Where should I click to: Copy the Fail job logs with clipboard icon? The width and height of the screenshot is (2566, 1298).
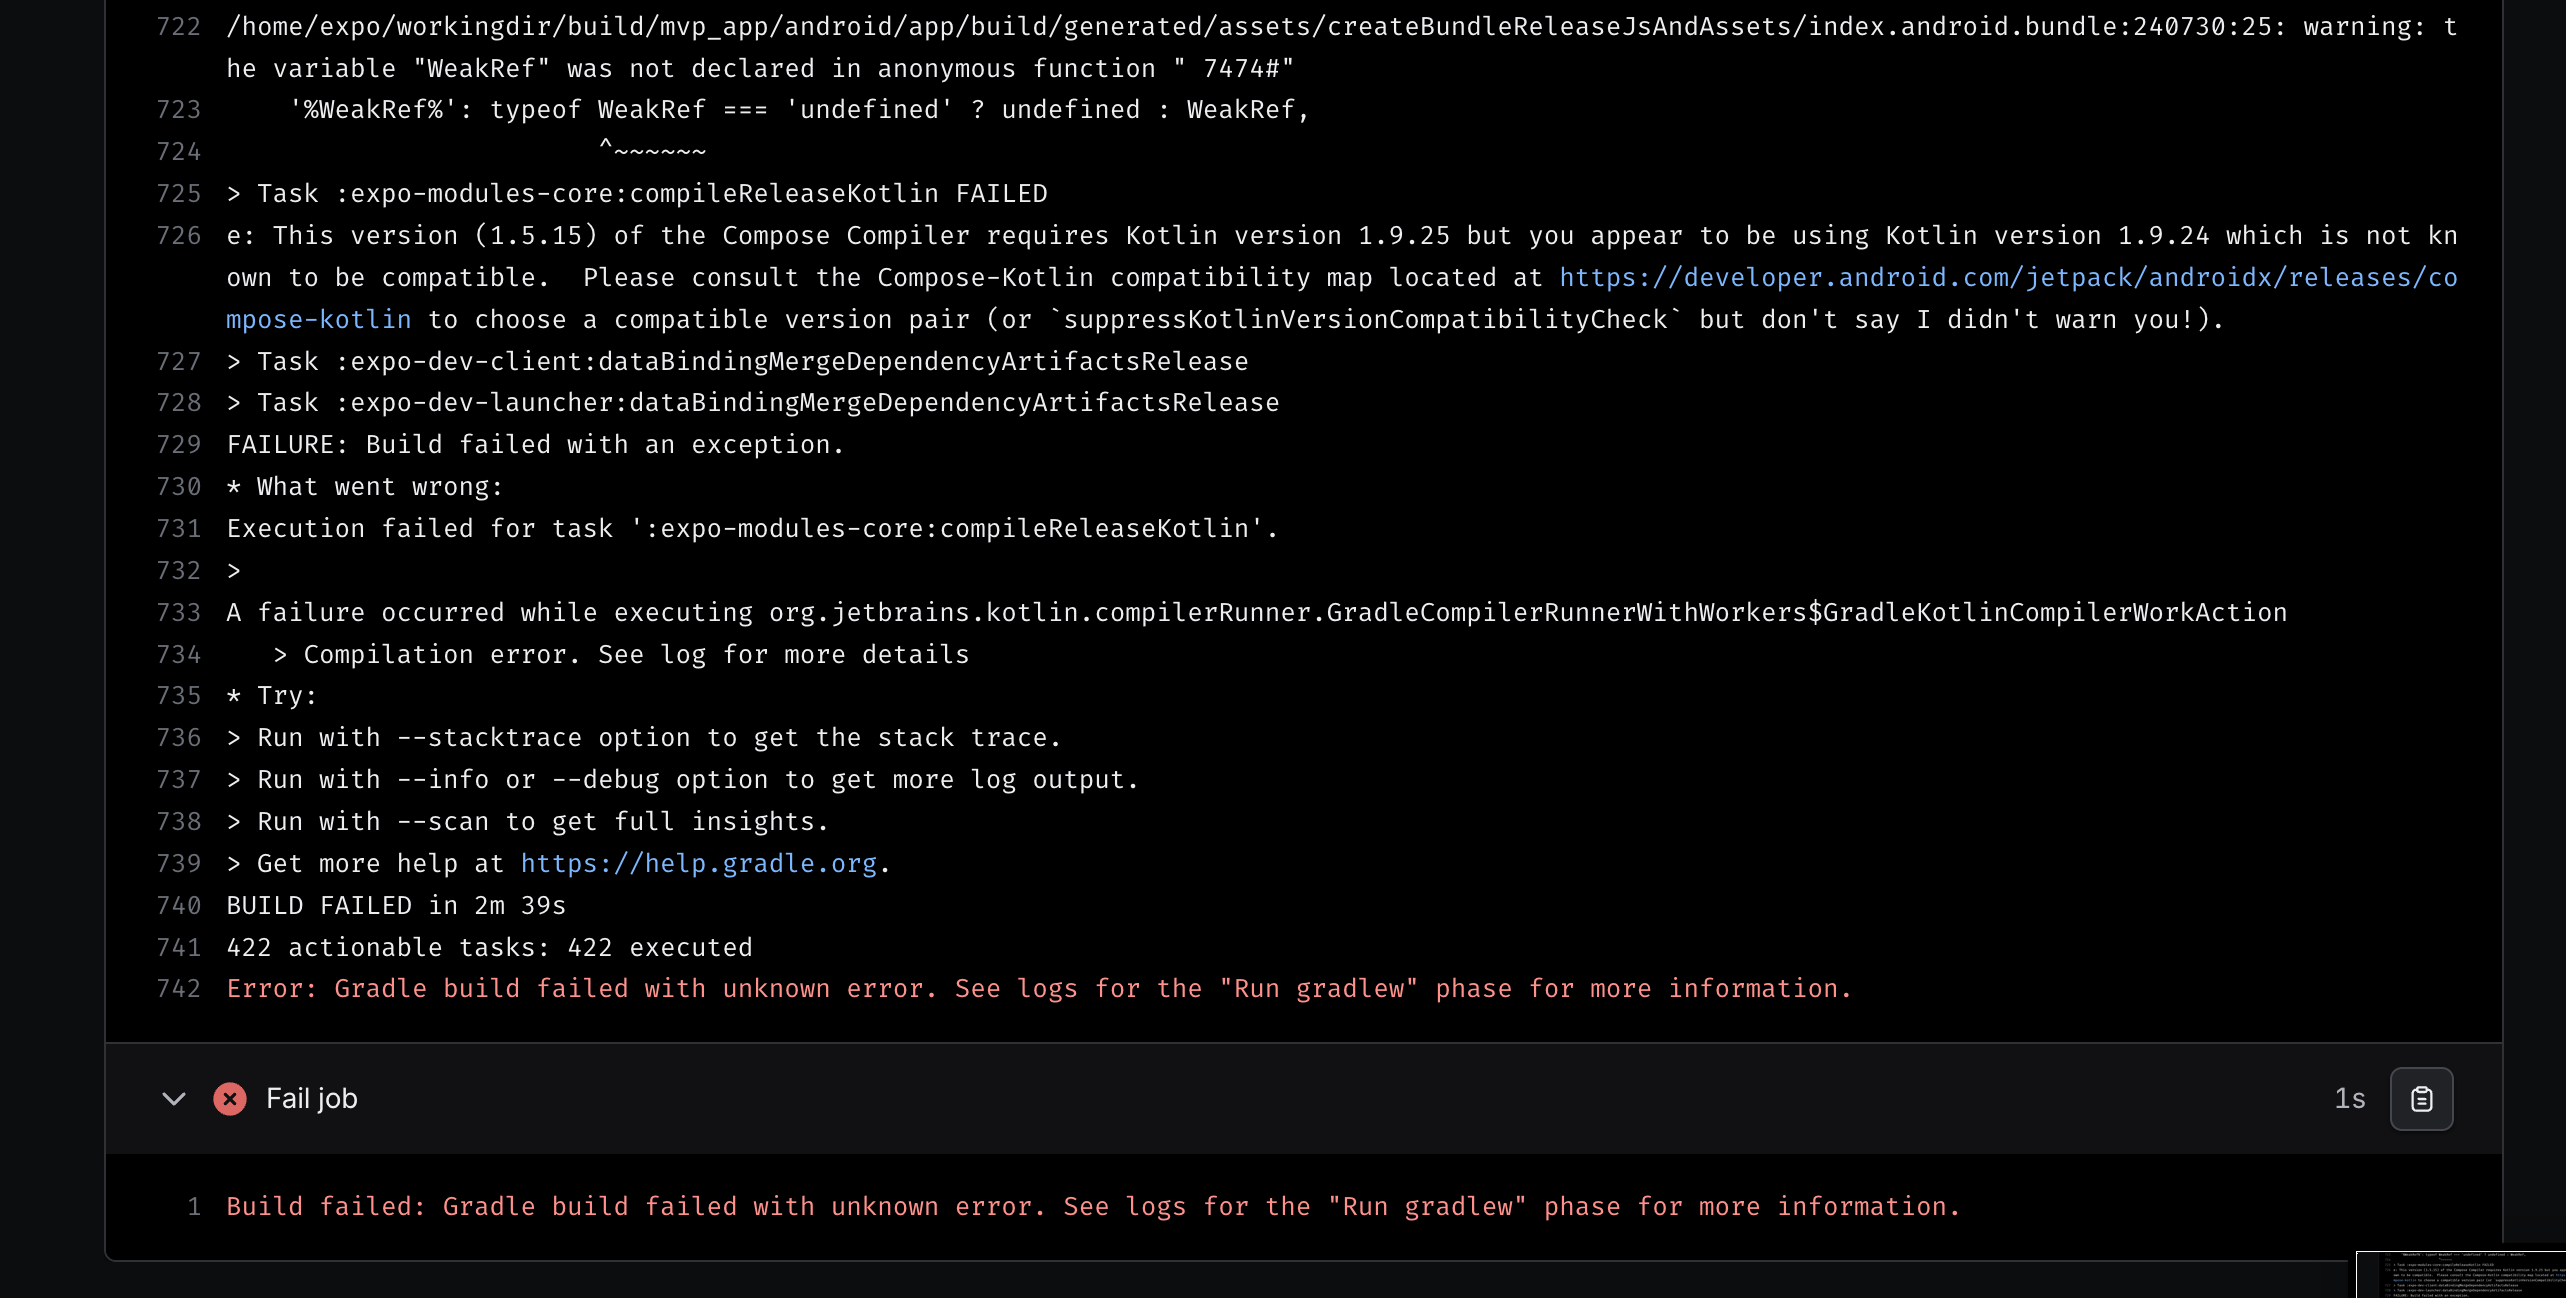2421,1099
